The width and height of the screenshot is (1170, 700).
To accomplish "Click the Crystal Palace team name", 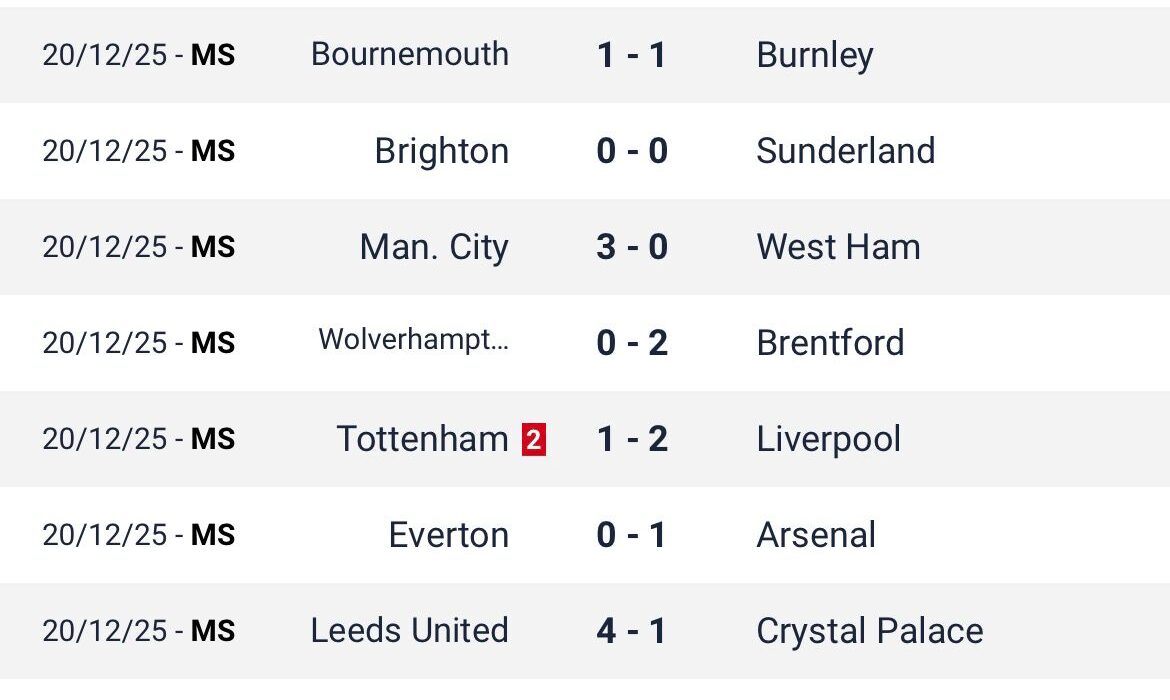I will pyautogui.click(x=870, y=631).
